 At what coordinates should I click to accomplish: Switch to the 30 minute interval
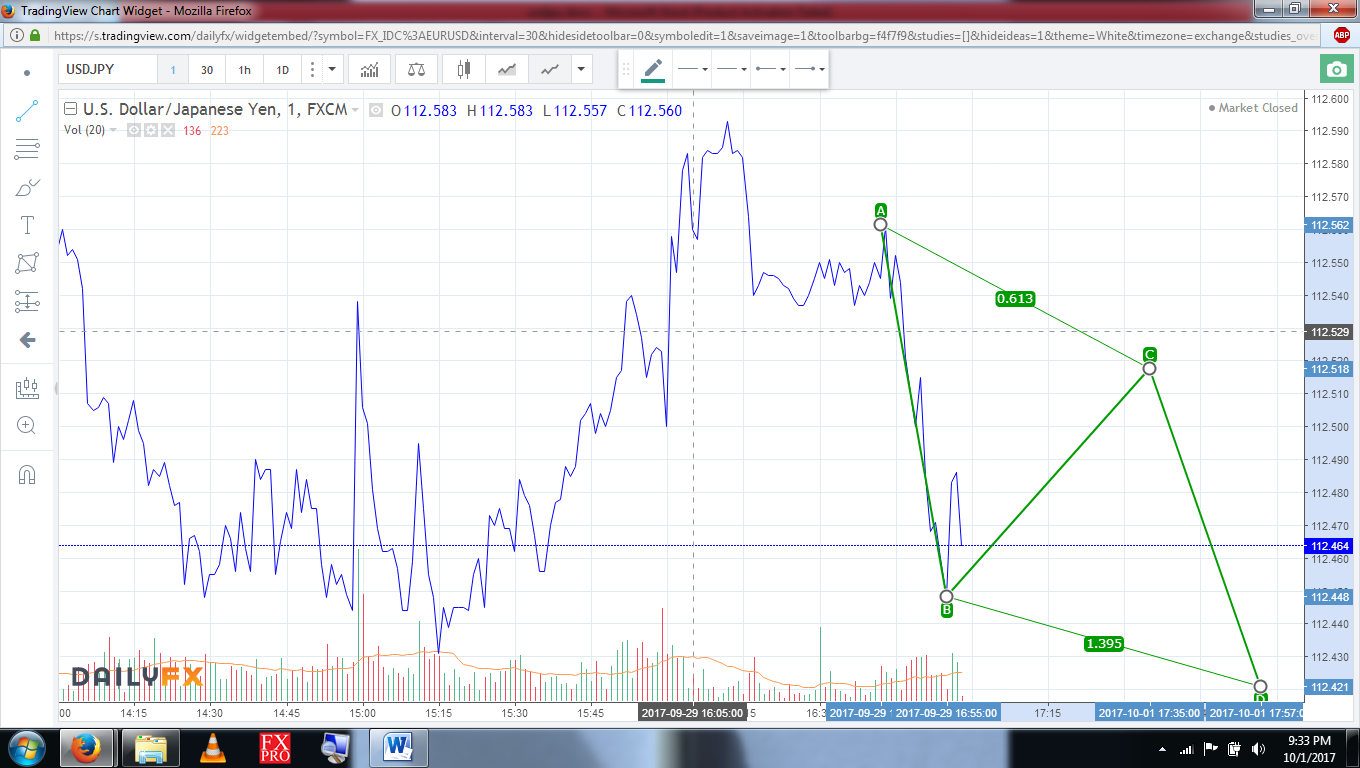click(207, 70)
